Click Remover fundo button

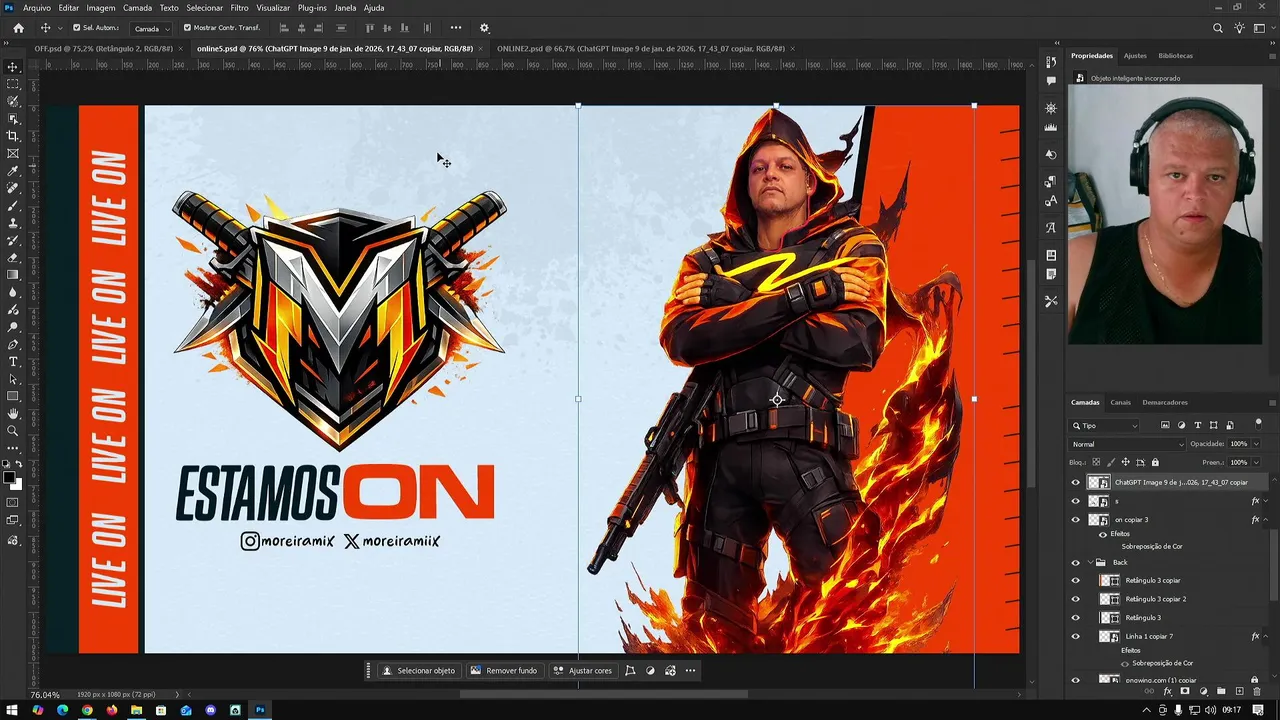(x=503, y=670)
